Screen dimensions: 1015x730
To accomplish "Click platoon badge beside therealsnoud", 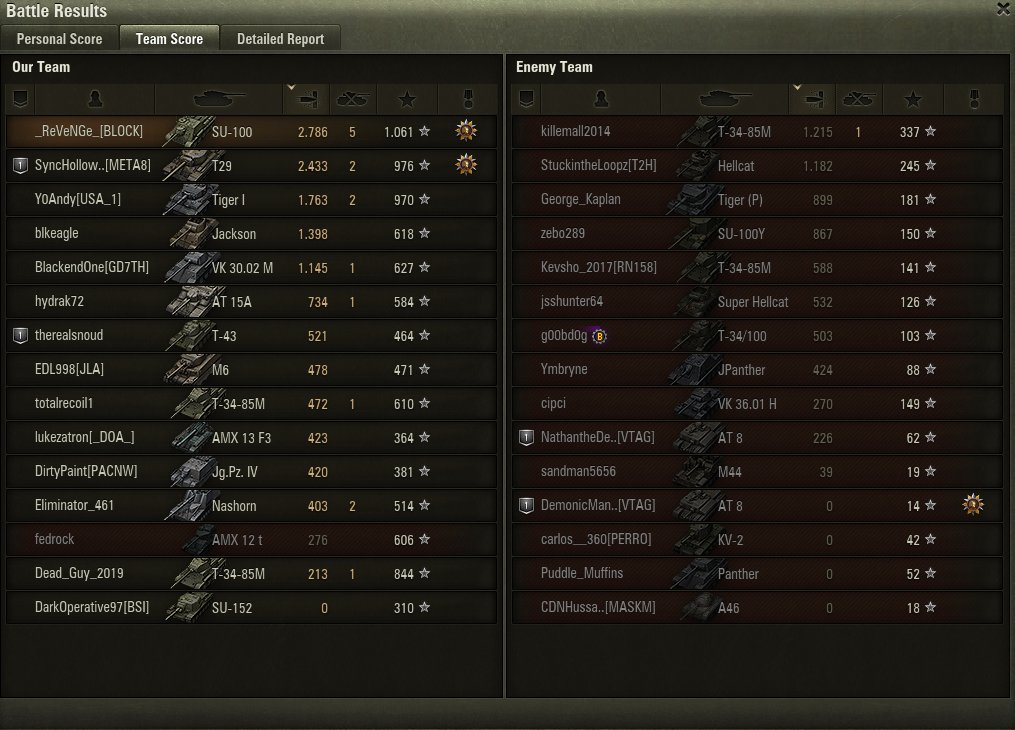I will [x=21, y=335].
